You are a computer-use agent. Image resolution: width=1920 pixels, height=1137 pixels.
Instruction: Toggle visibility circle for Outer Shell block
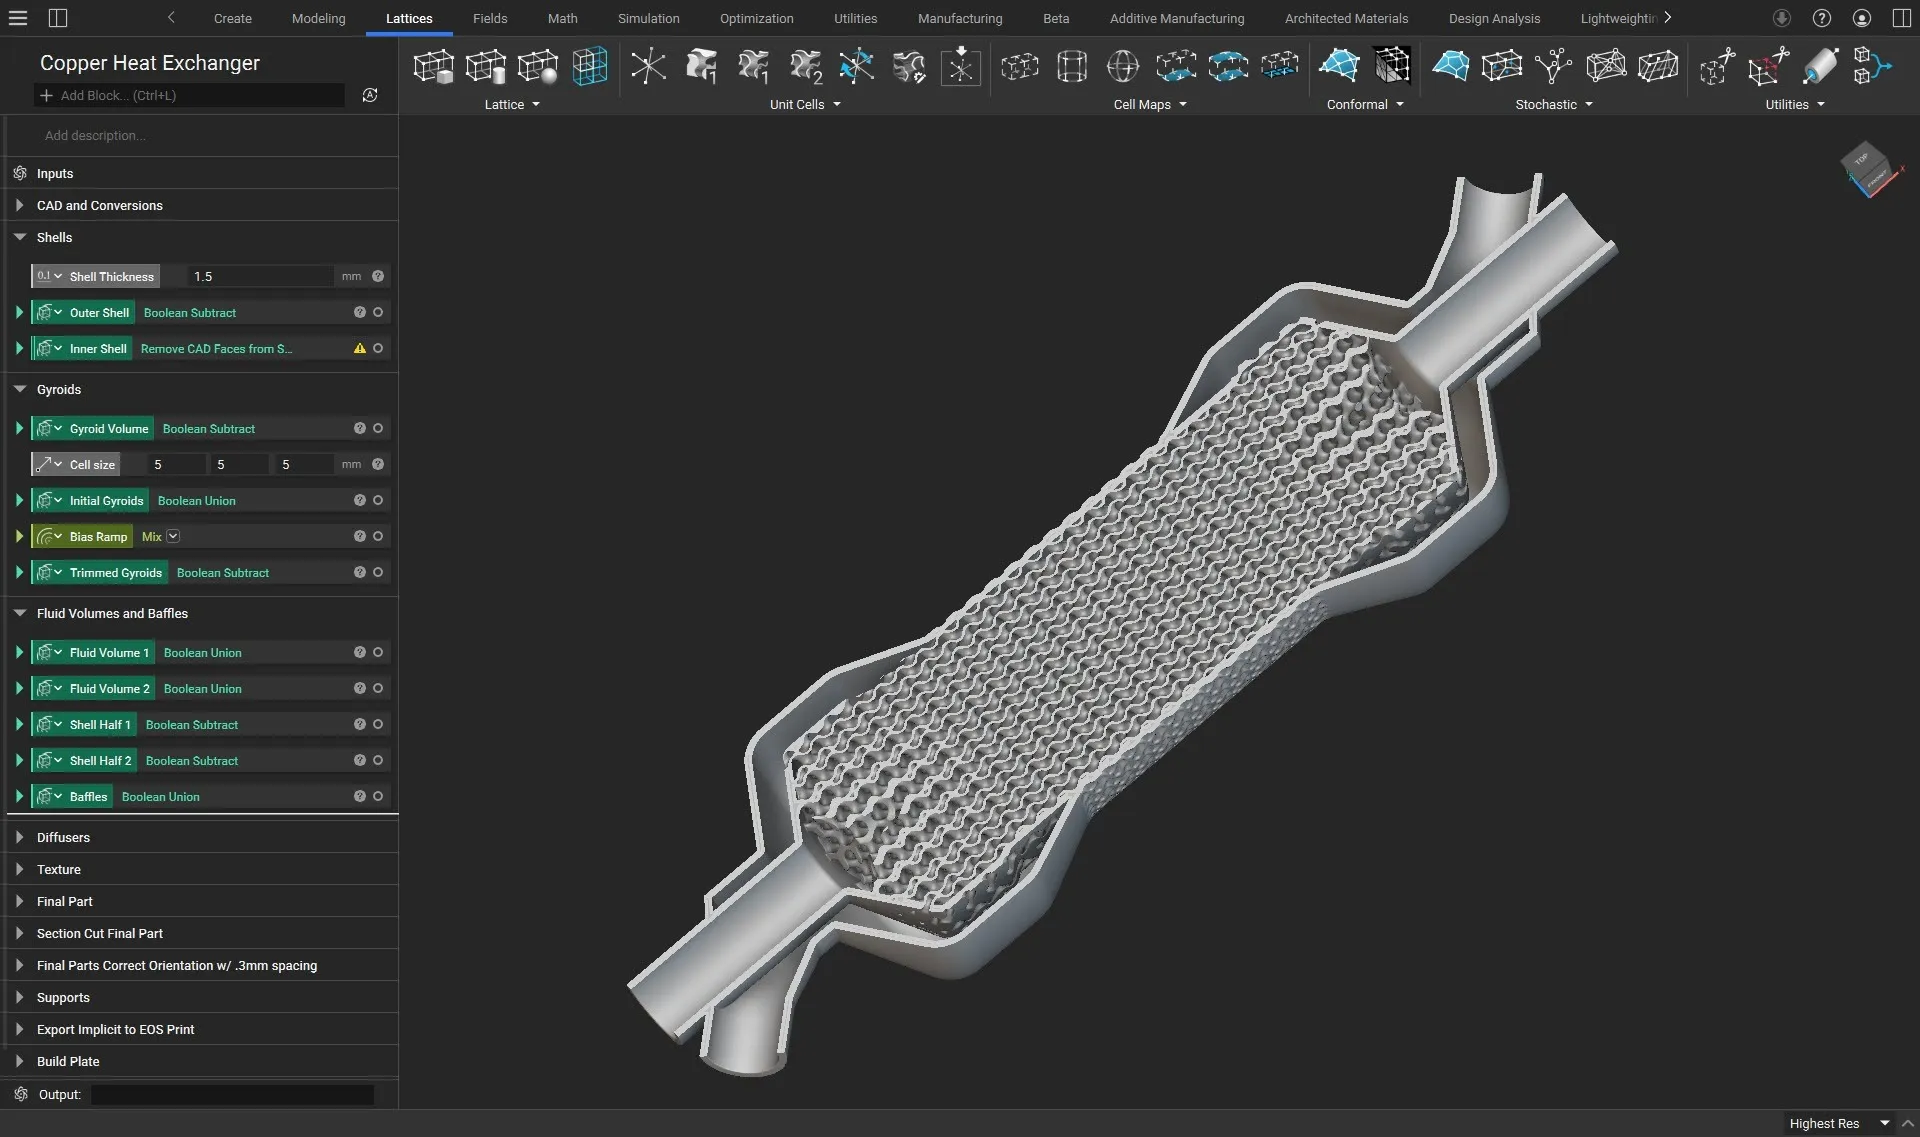pos(378,313)
